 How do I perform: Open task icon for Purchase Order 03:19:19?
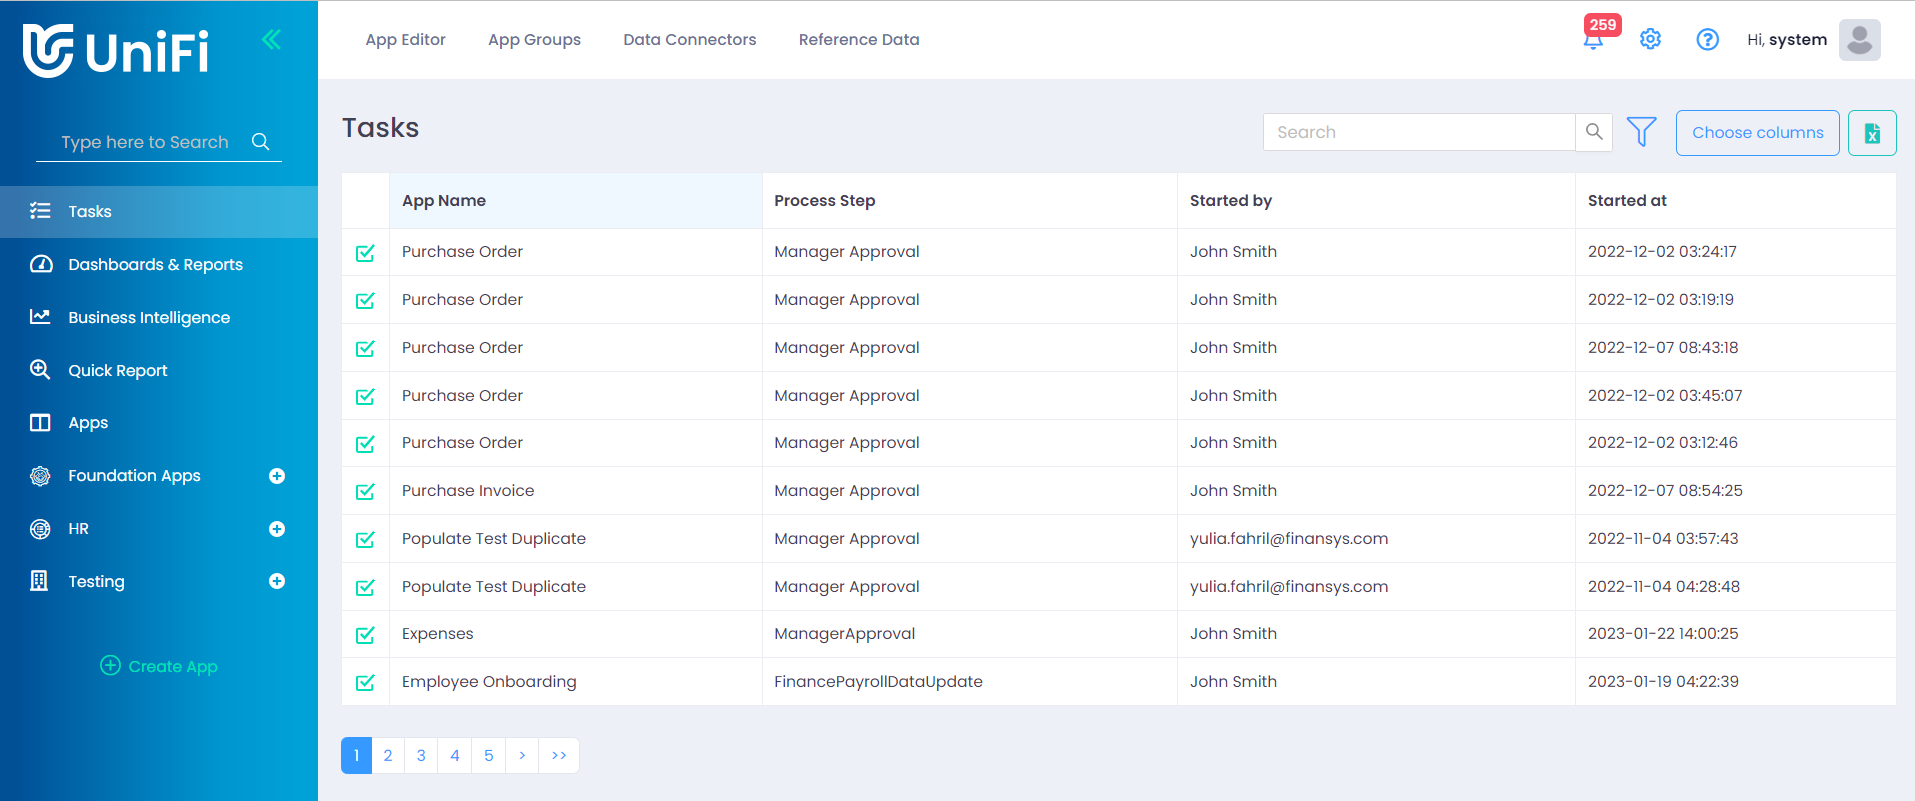[x=365, y=301]
